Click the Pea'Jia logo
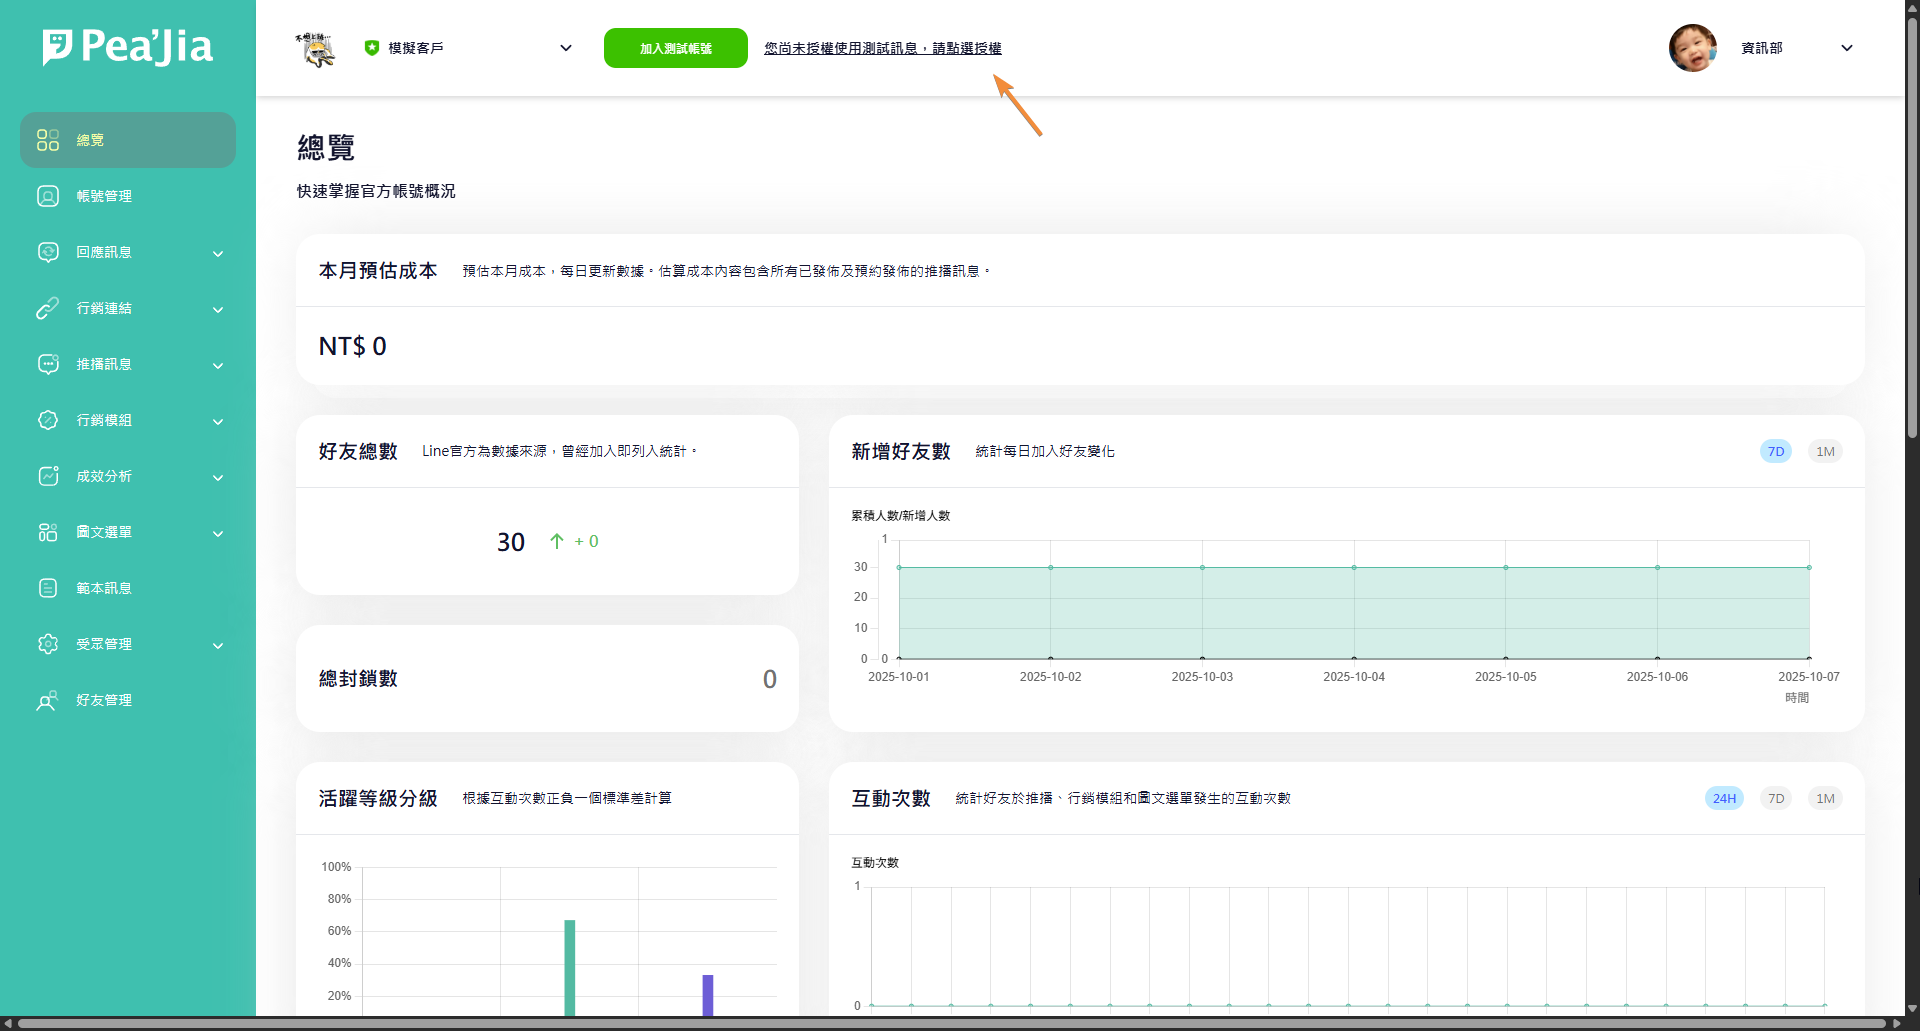1920x1031 pixels. (x=128, y=46)
